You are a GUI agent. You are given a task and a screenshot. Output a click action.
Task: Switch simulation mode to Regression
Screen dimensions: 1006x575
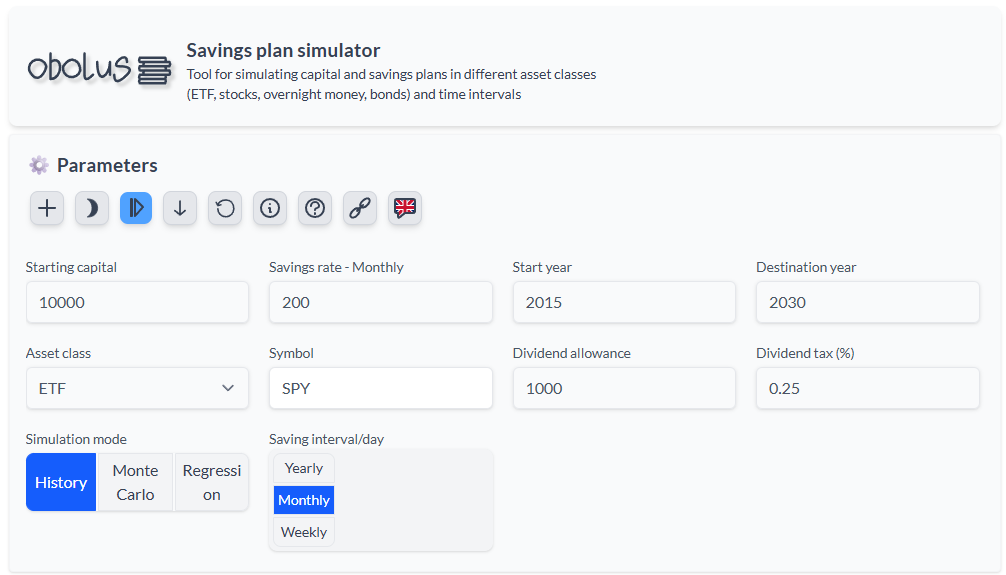[211, 482]
